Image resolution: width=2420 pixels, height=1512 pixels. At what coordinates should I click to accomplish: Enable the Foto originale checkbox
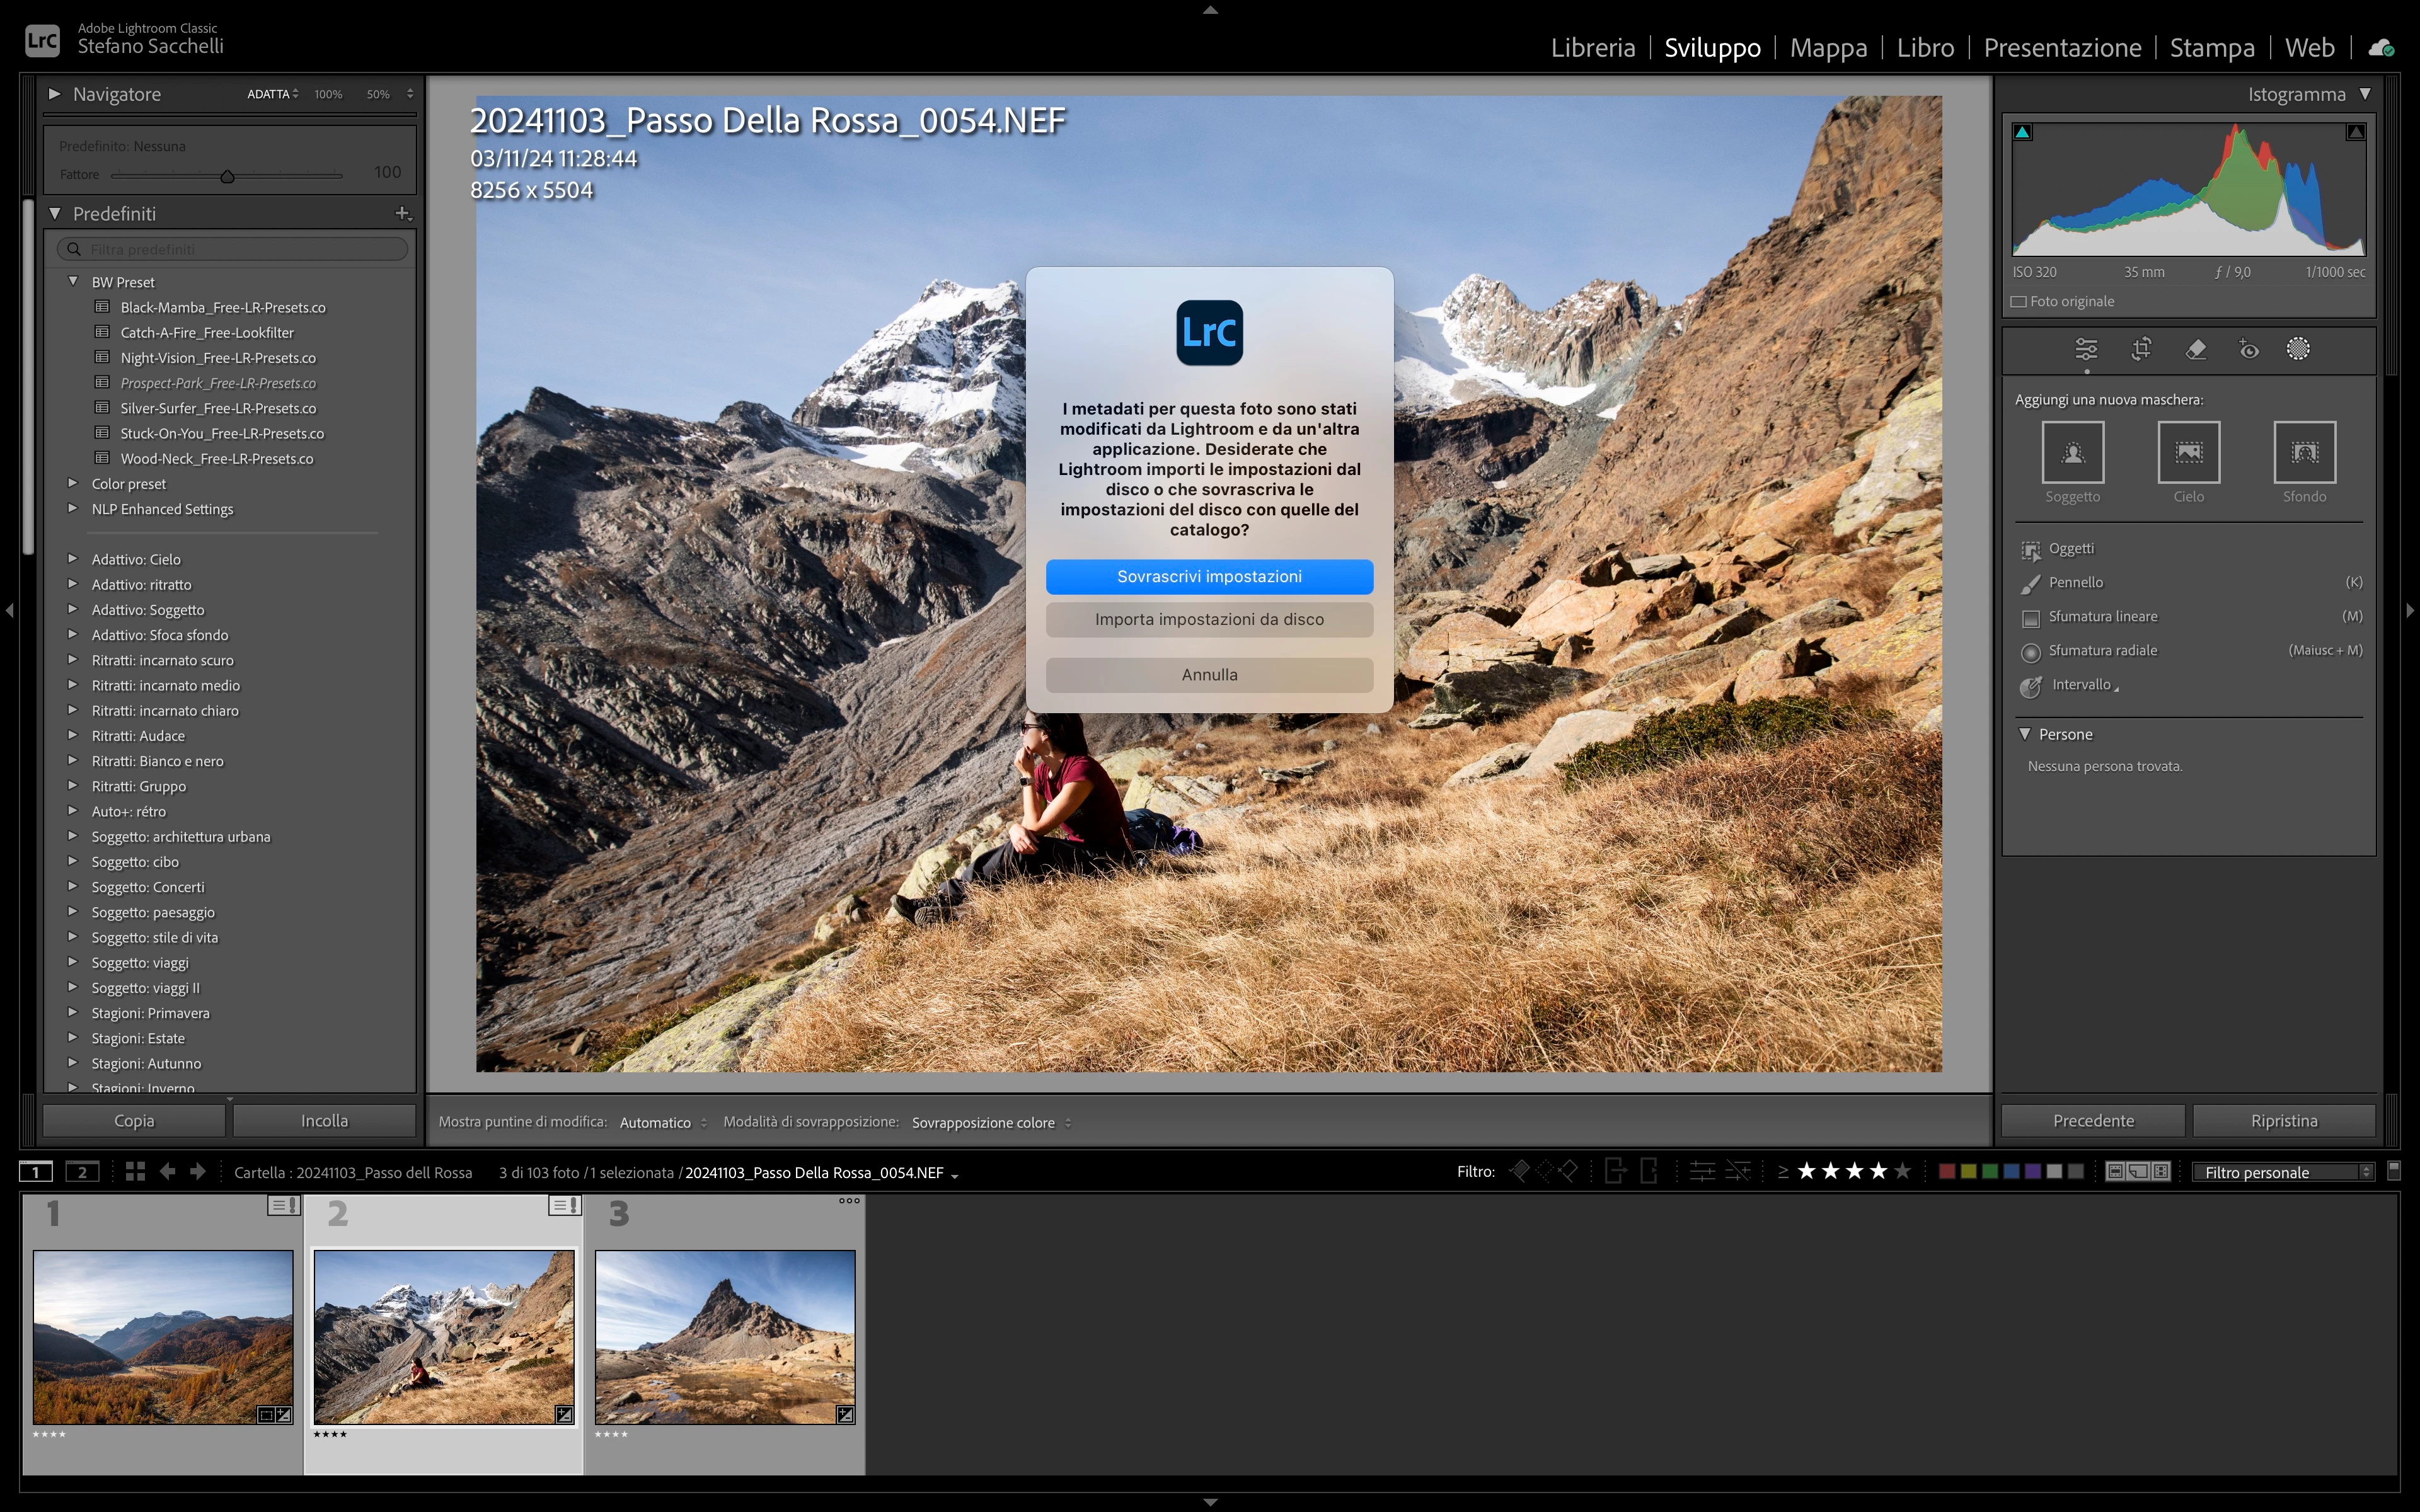[x=2019, y=302]
